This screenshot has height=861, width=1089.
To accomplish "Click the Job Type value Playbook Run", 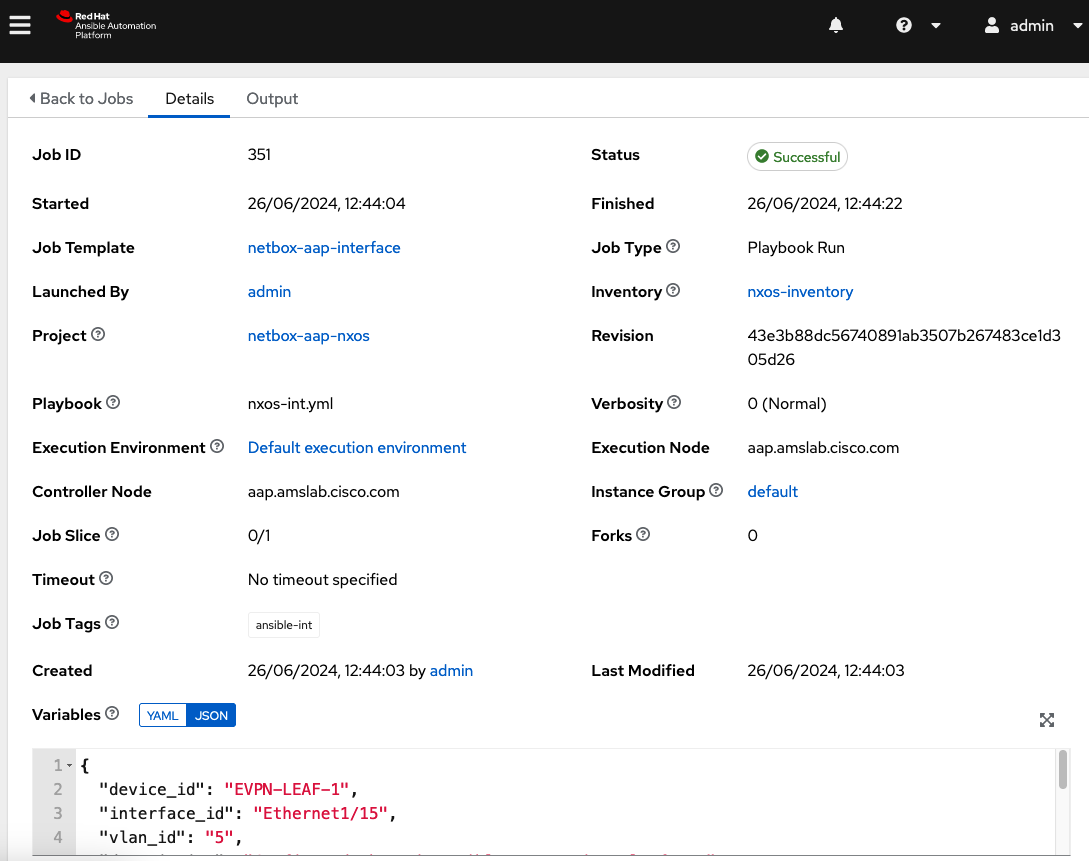I will coord(796,248).
